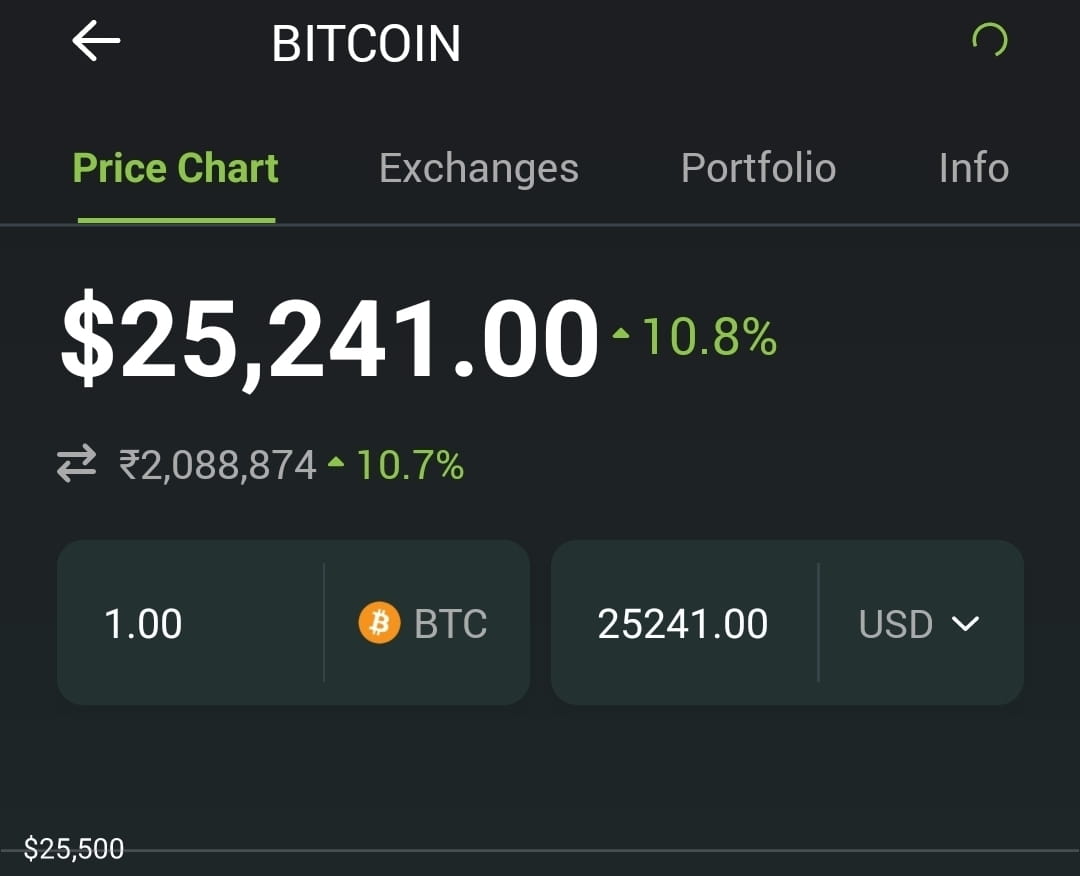Select the Bitcoin BTC coin logo

pos(381,622)
